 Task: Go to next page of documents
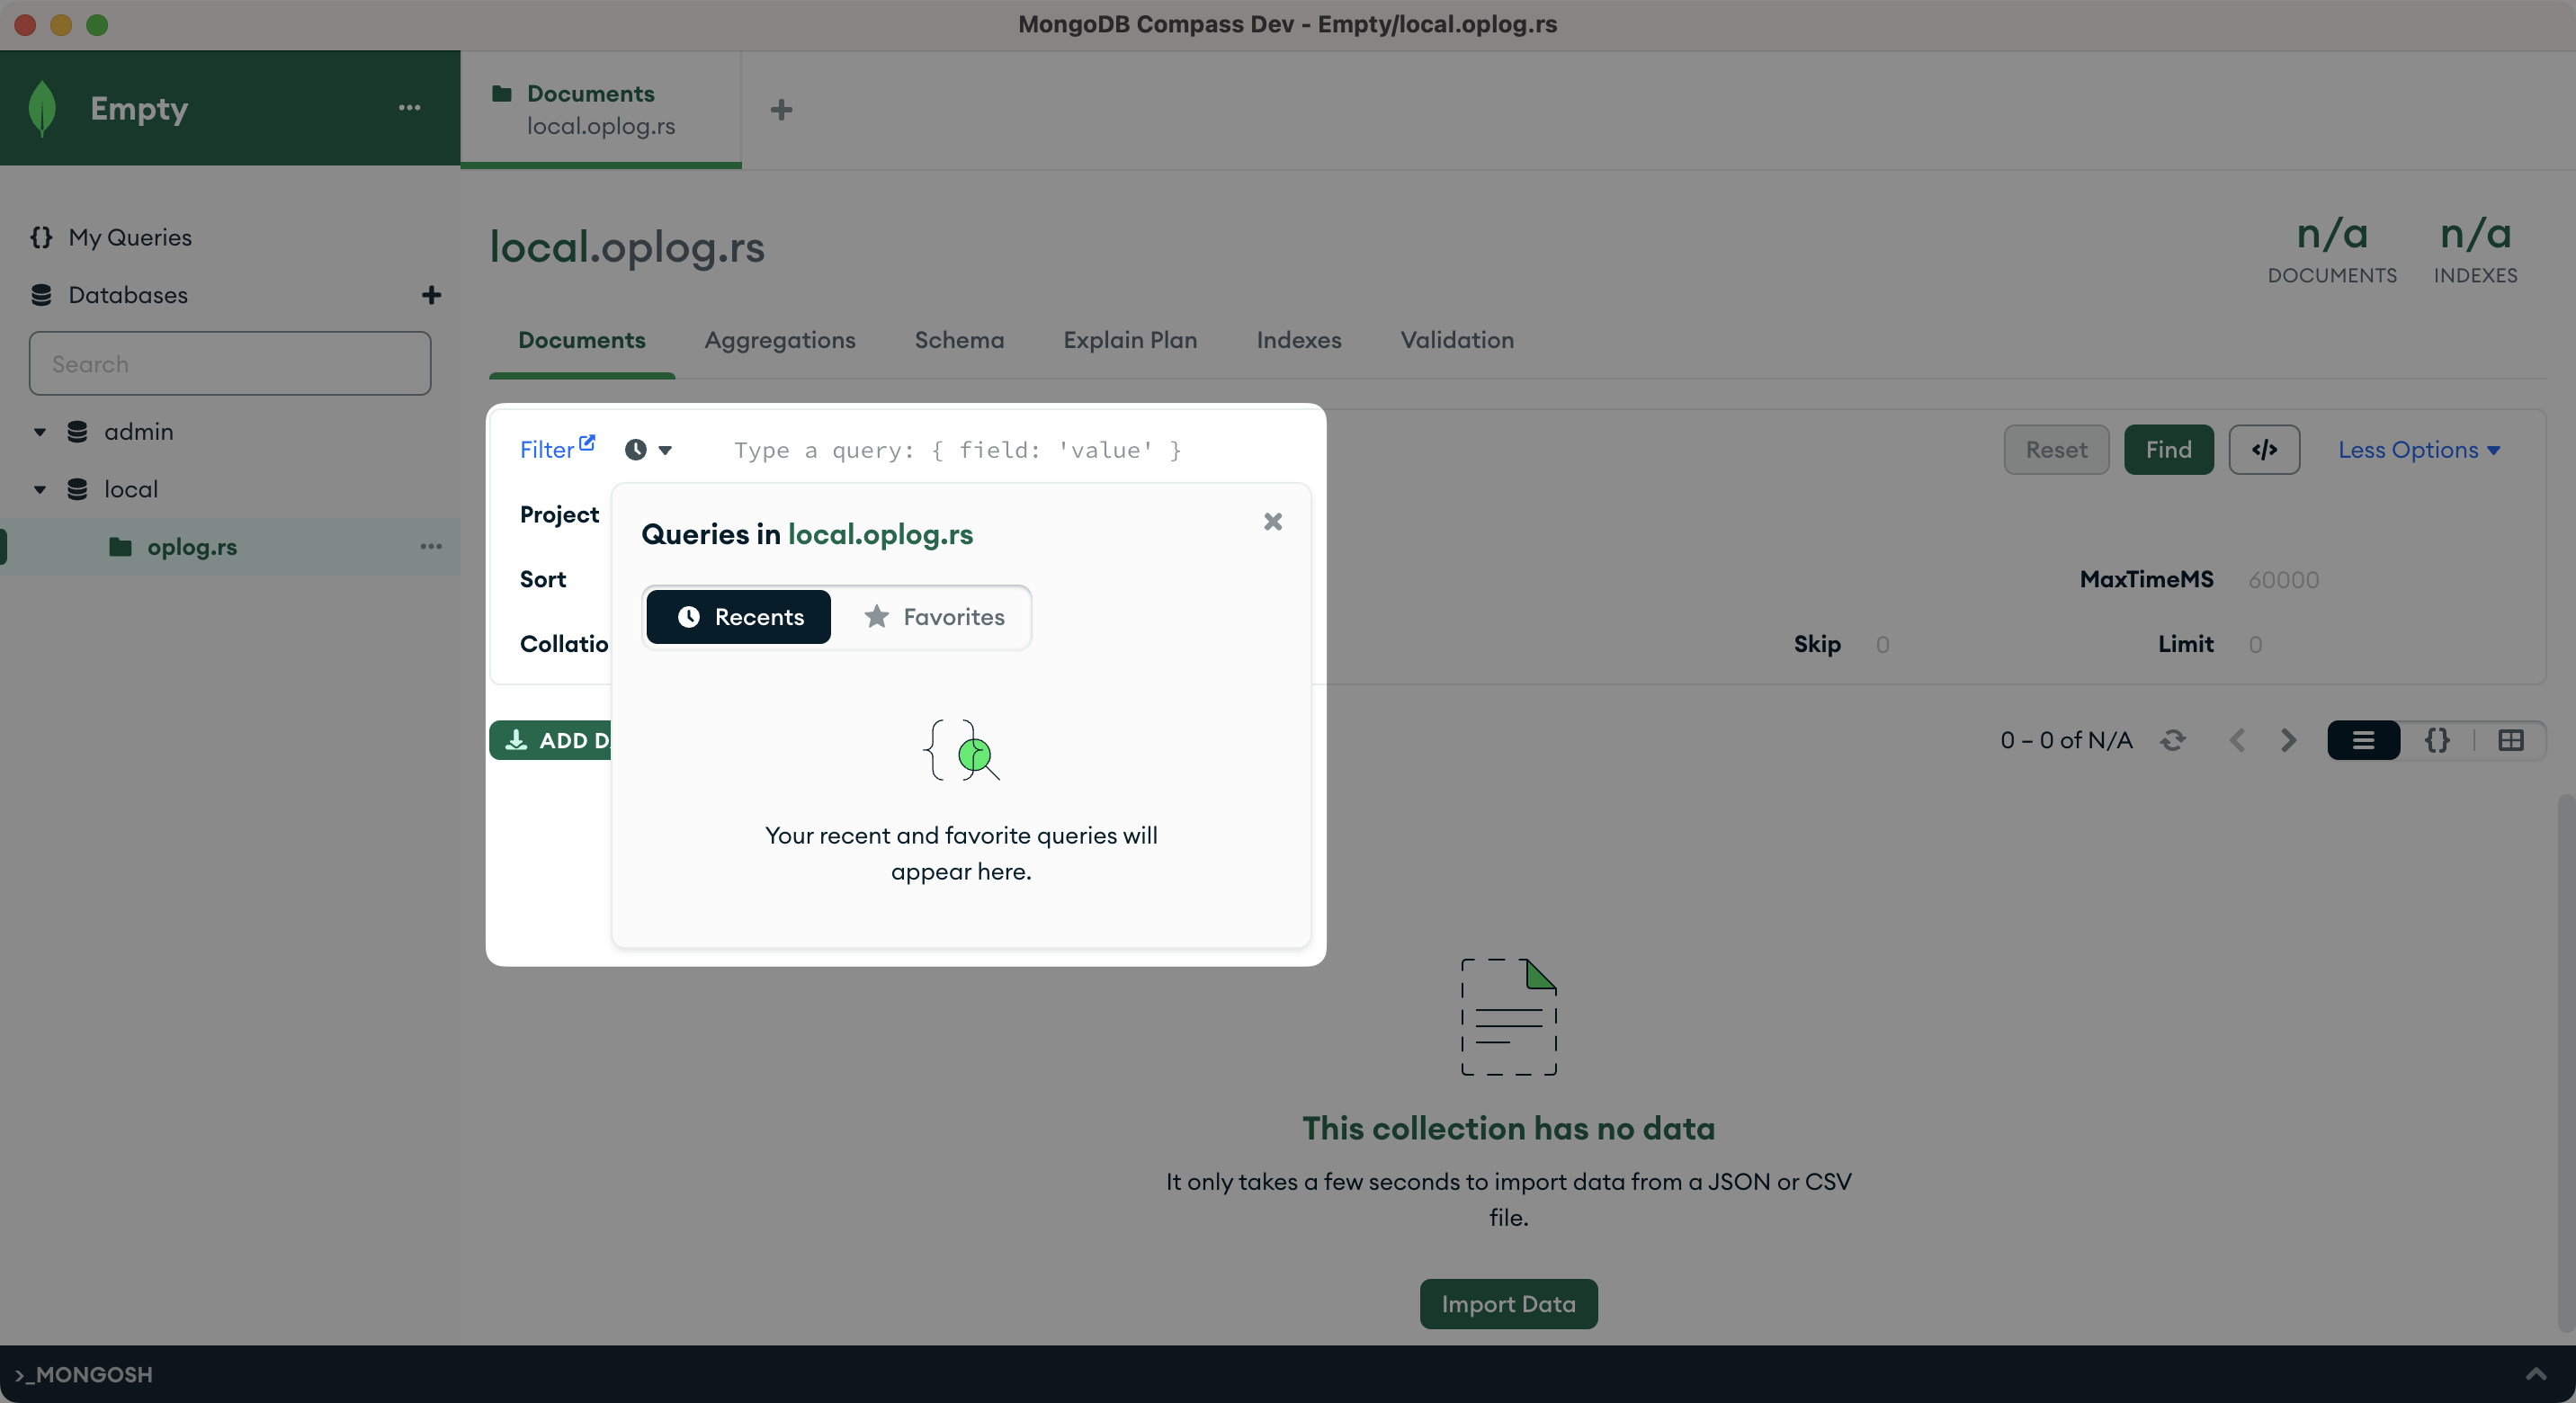pos(2288,740)
